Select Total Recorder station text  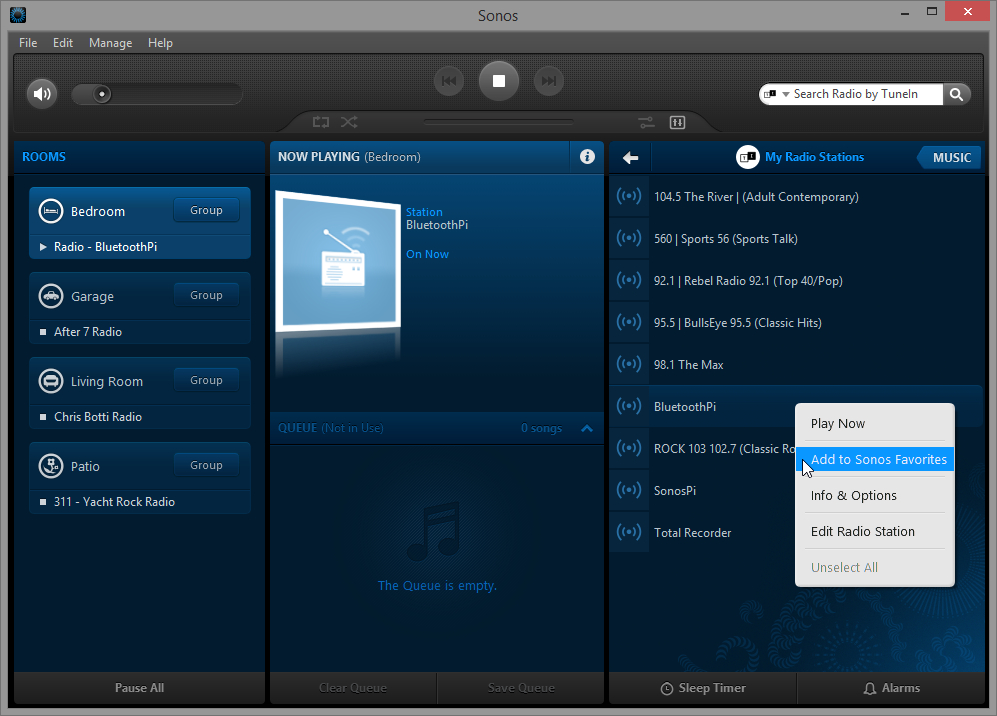click(x=692, y=533)
